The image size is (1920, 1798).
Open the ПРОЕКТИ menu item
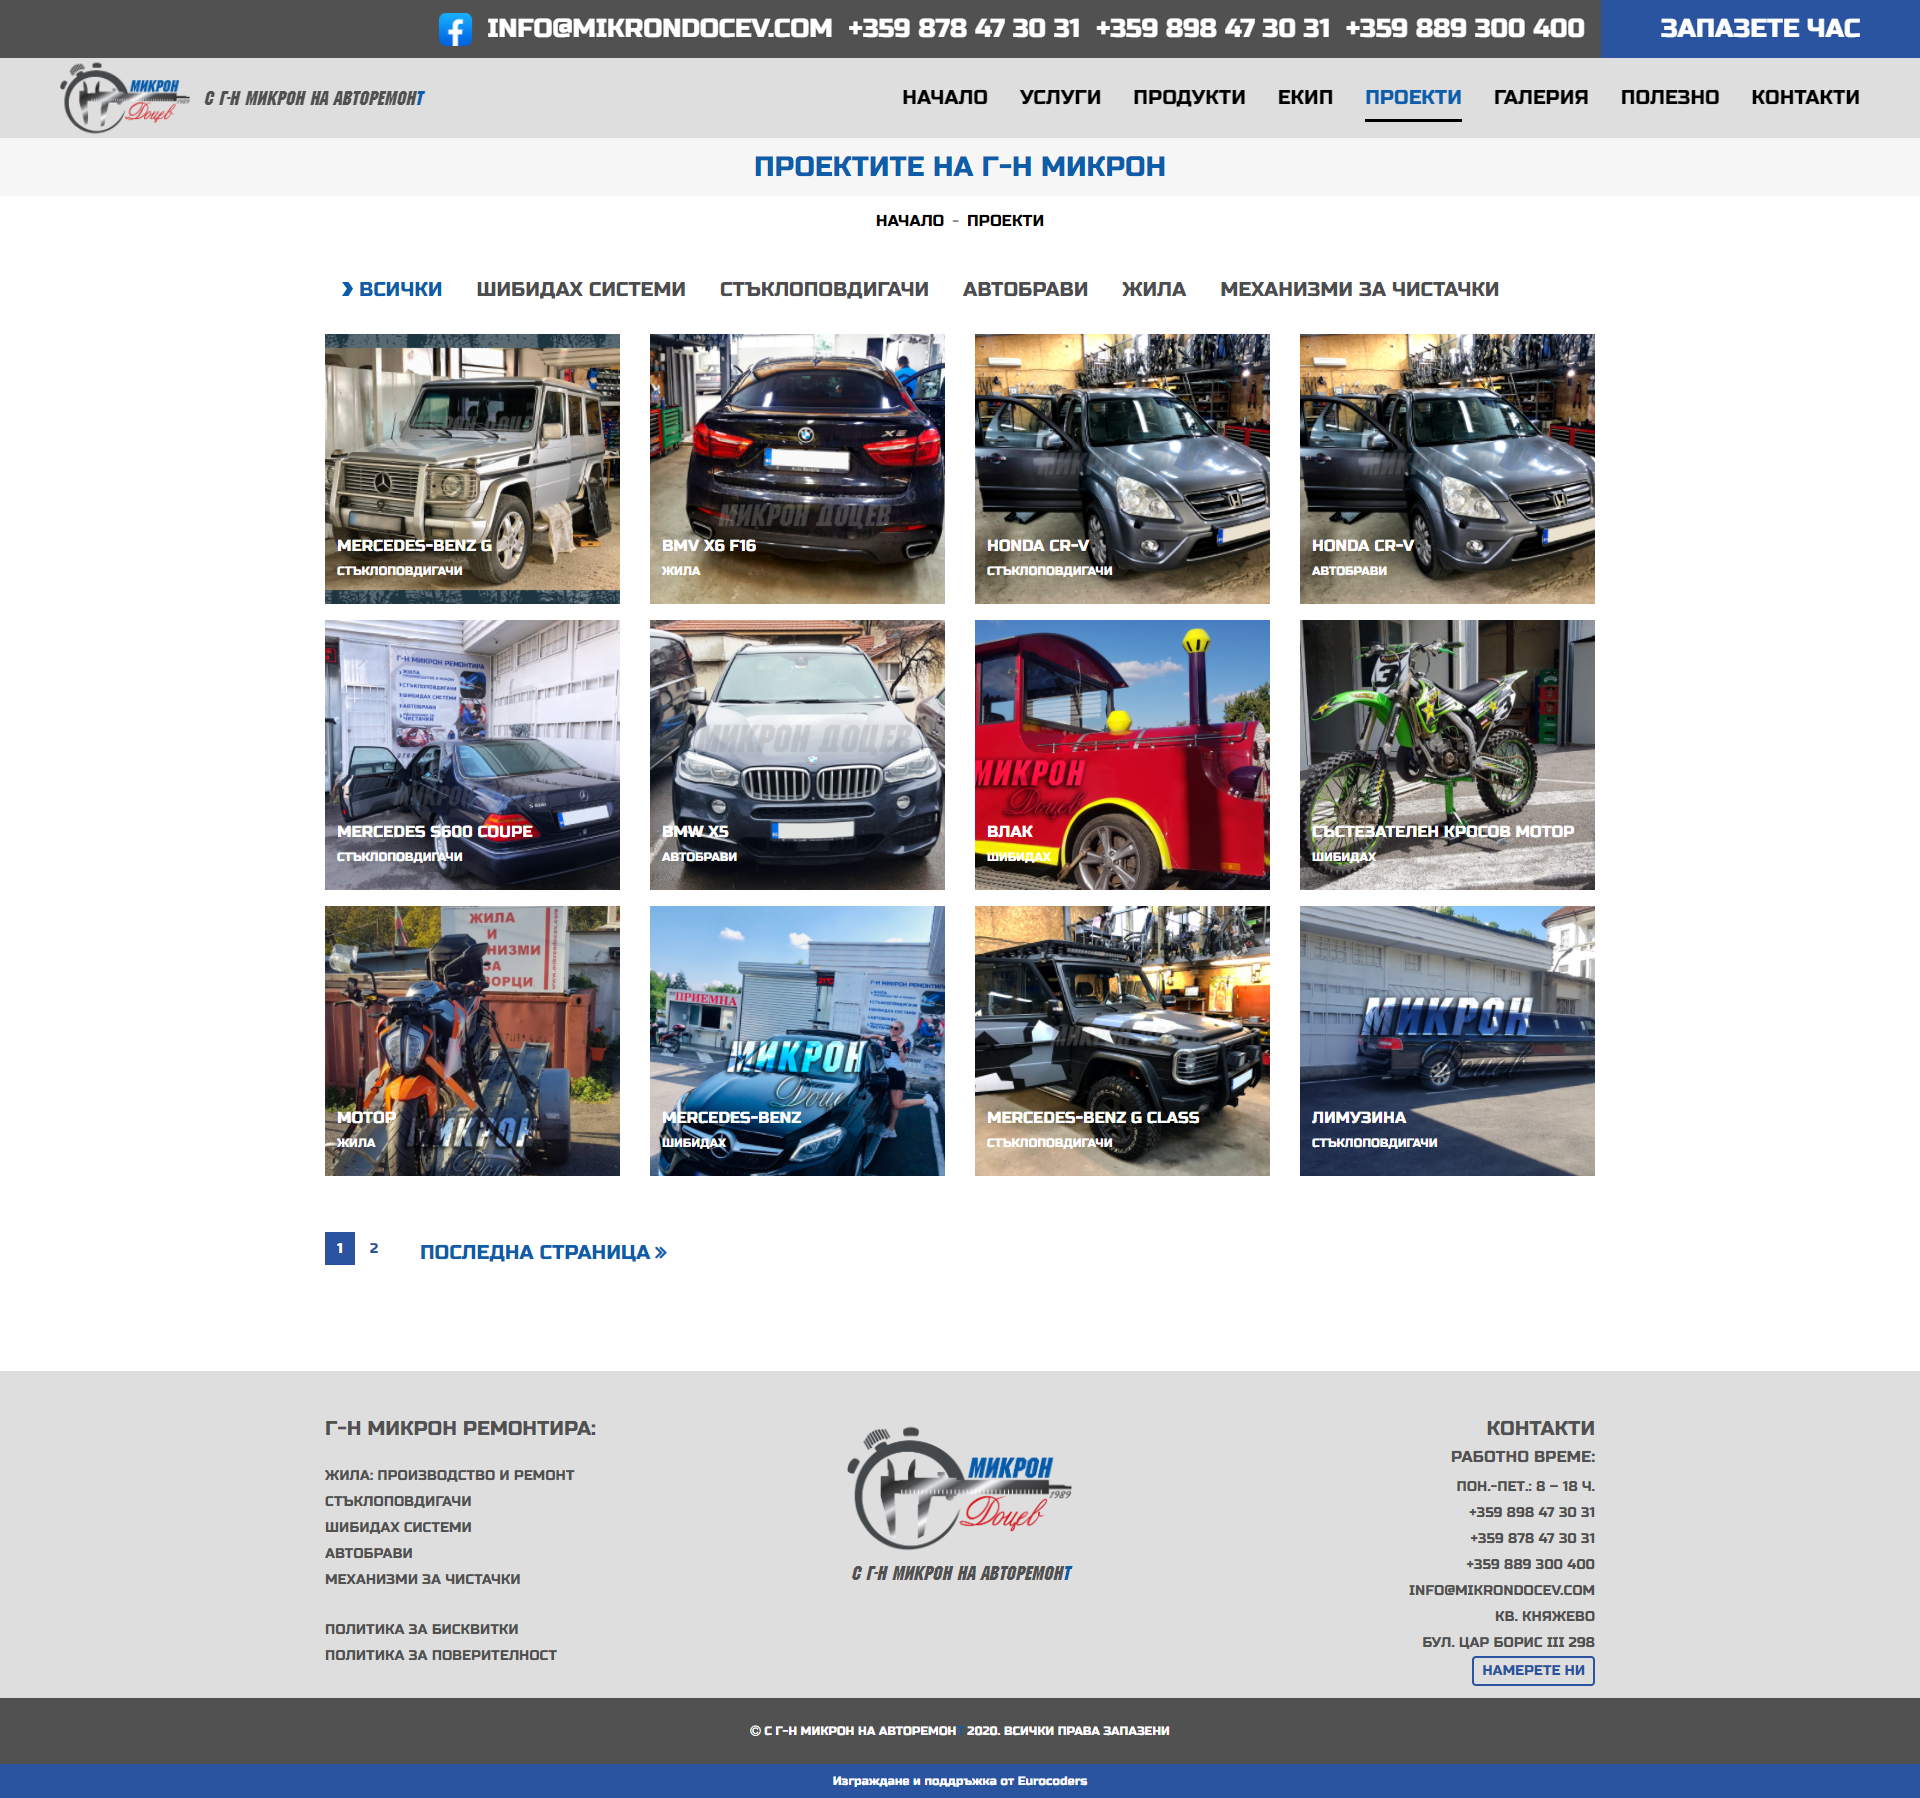[1413, 97]
